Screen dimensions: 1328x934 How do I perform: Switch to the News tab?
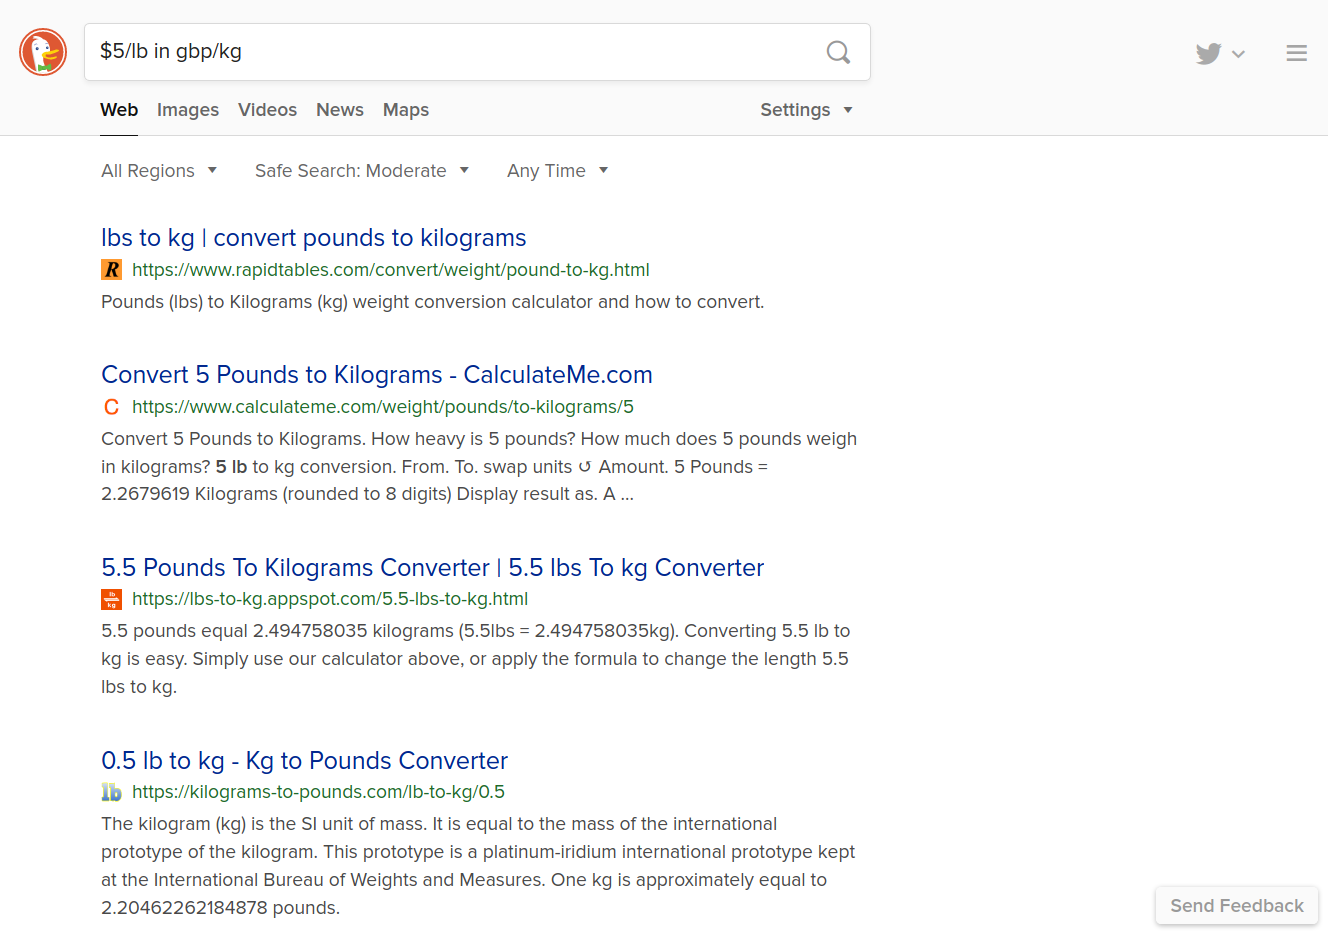tap(340, 110)
